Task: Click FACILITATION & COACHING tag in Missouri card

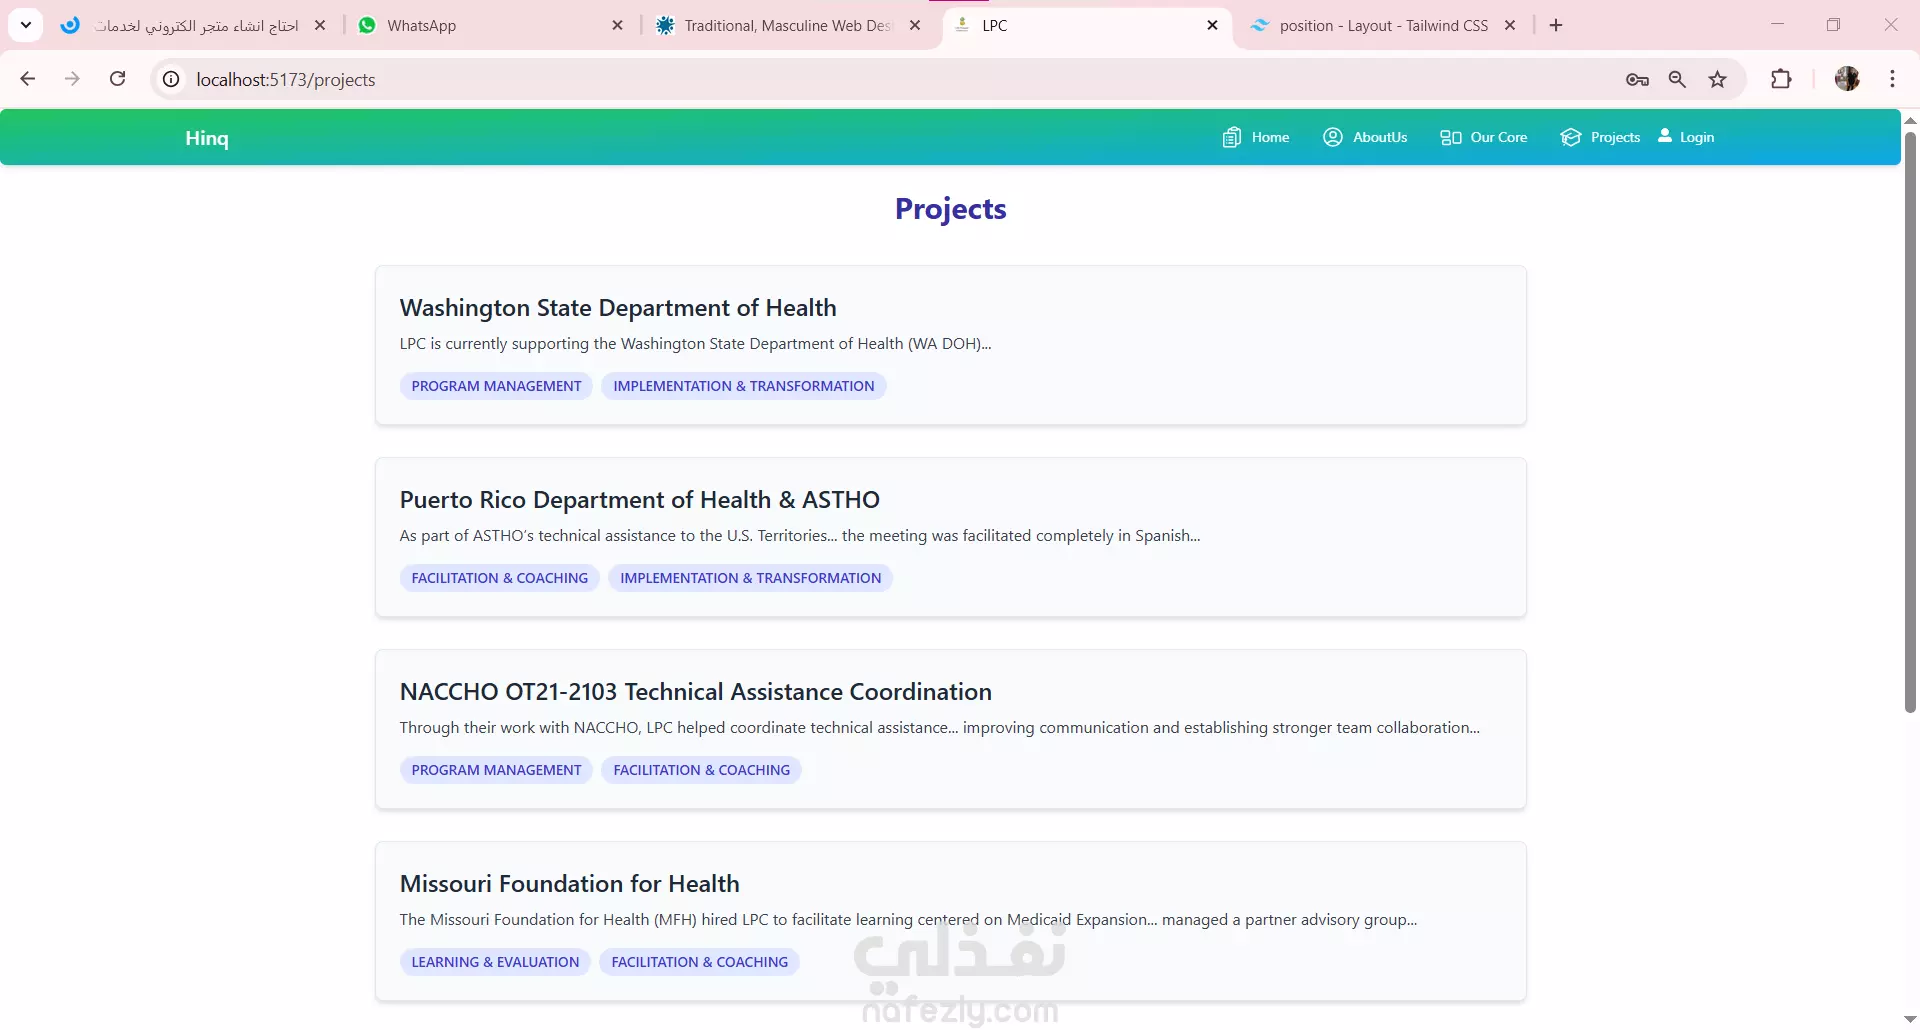Action: [700, 962]
